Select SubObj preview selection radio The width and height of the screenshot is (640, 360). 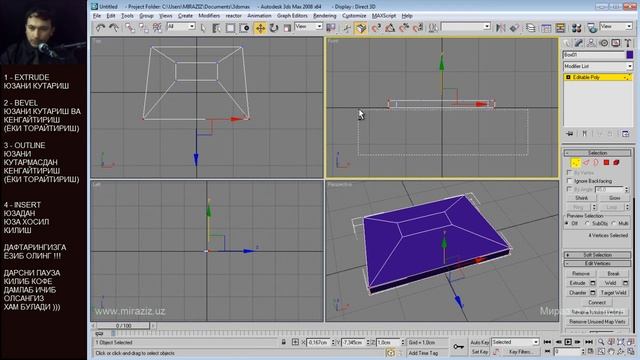(587, 224)
